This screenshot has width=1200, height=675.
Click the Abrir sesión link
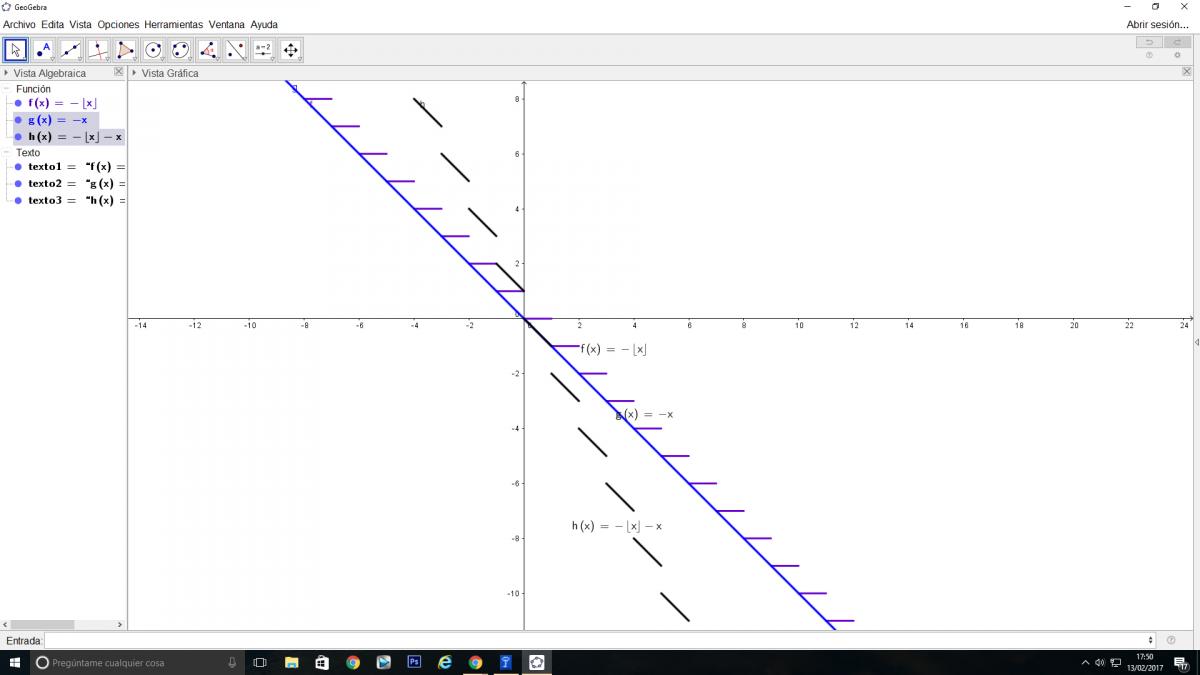pos(1157,24)
